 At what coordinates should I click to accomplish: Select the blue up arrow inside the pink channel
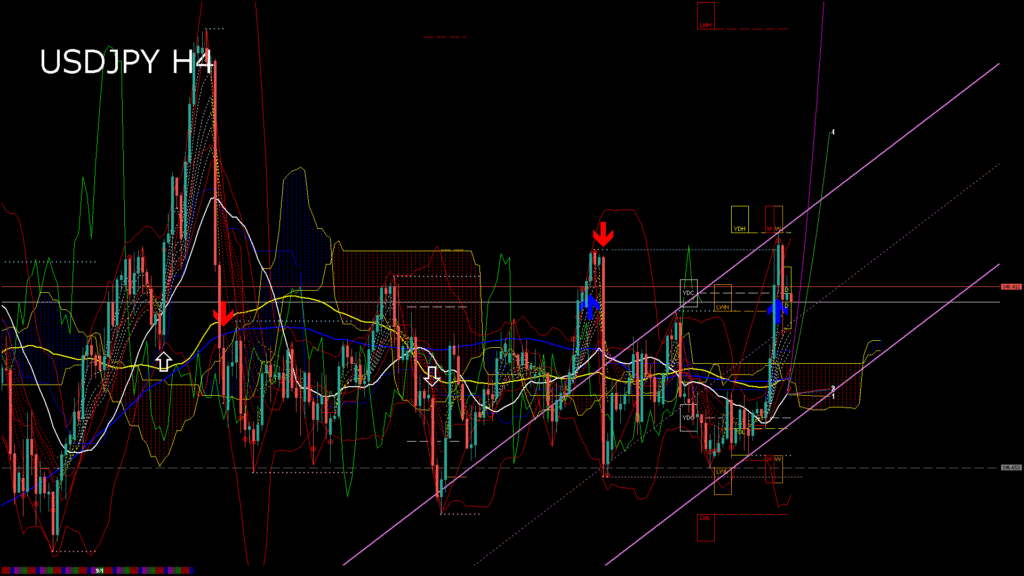tap(776, 309)
